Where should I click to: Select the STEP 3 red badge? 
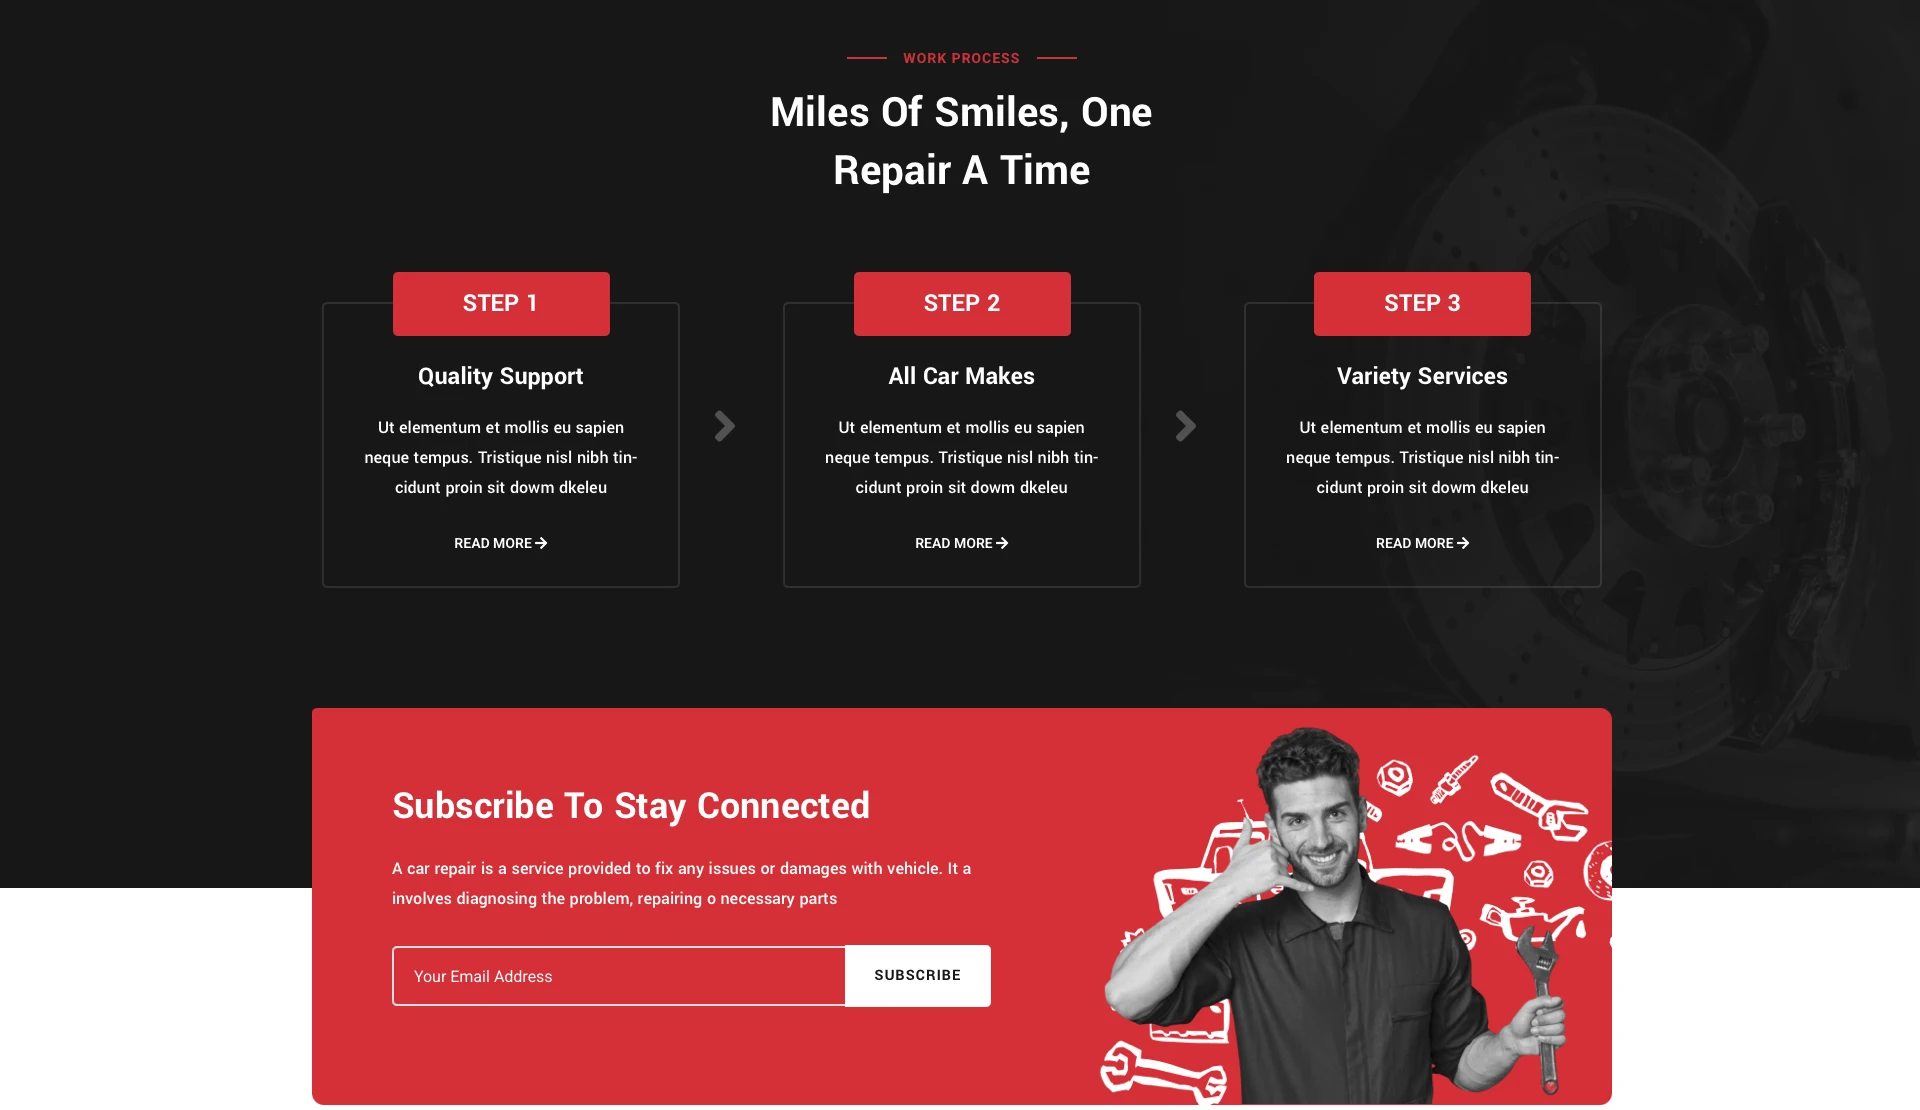[1422, 304]
